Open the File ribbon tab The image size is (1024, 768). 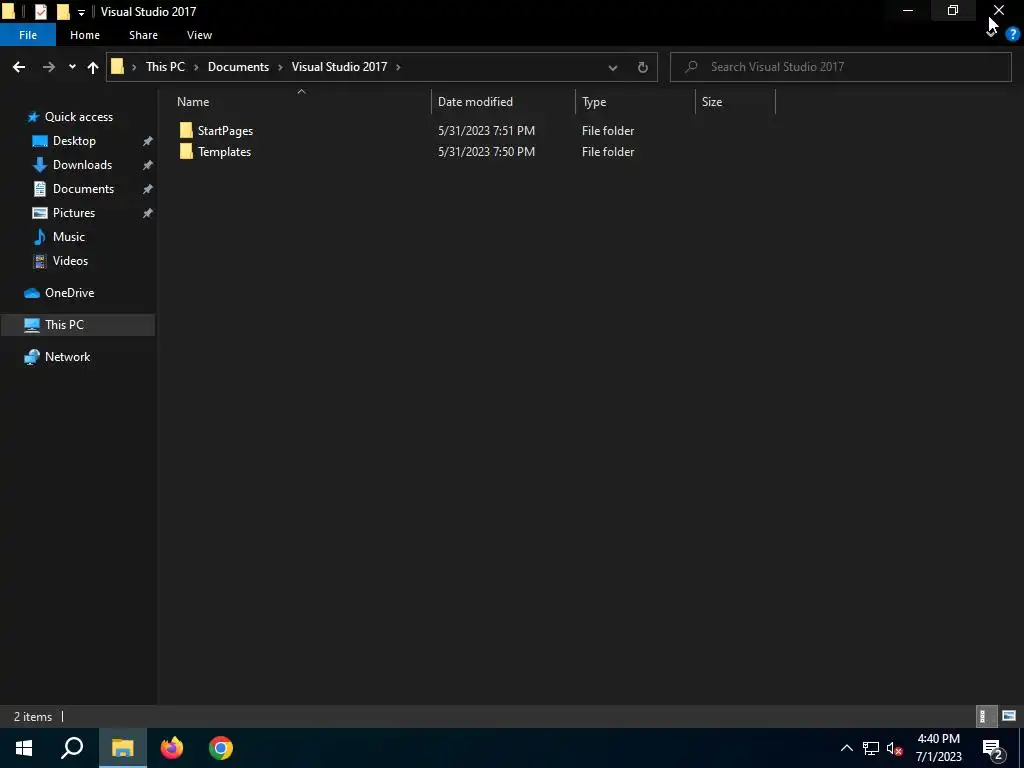tap(28, 35)
